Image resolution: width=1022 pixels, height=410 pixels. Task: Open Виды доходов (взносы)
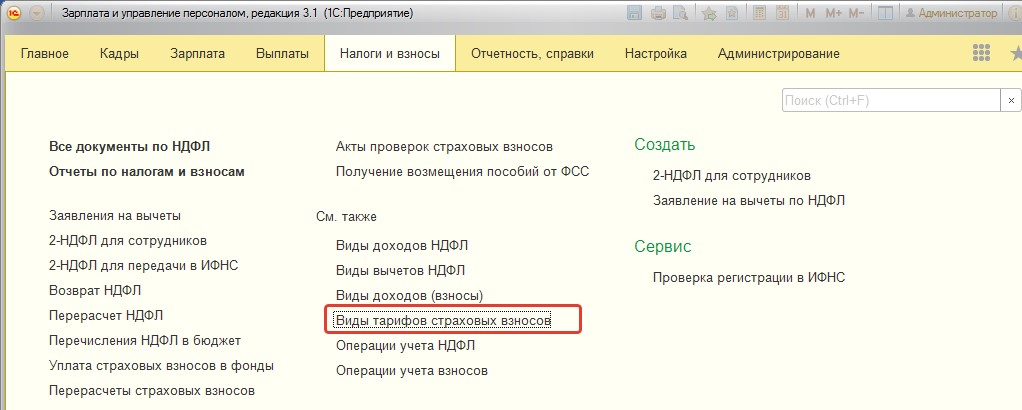(409, 296)
